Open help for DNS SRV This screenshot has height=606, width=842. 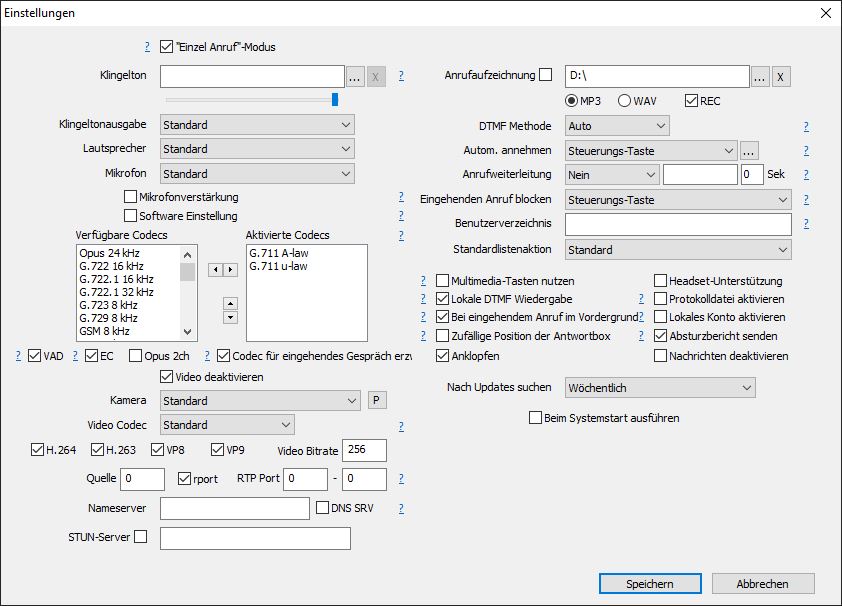[401, 508]
